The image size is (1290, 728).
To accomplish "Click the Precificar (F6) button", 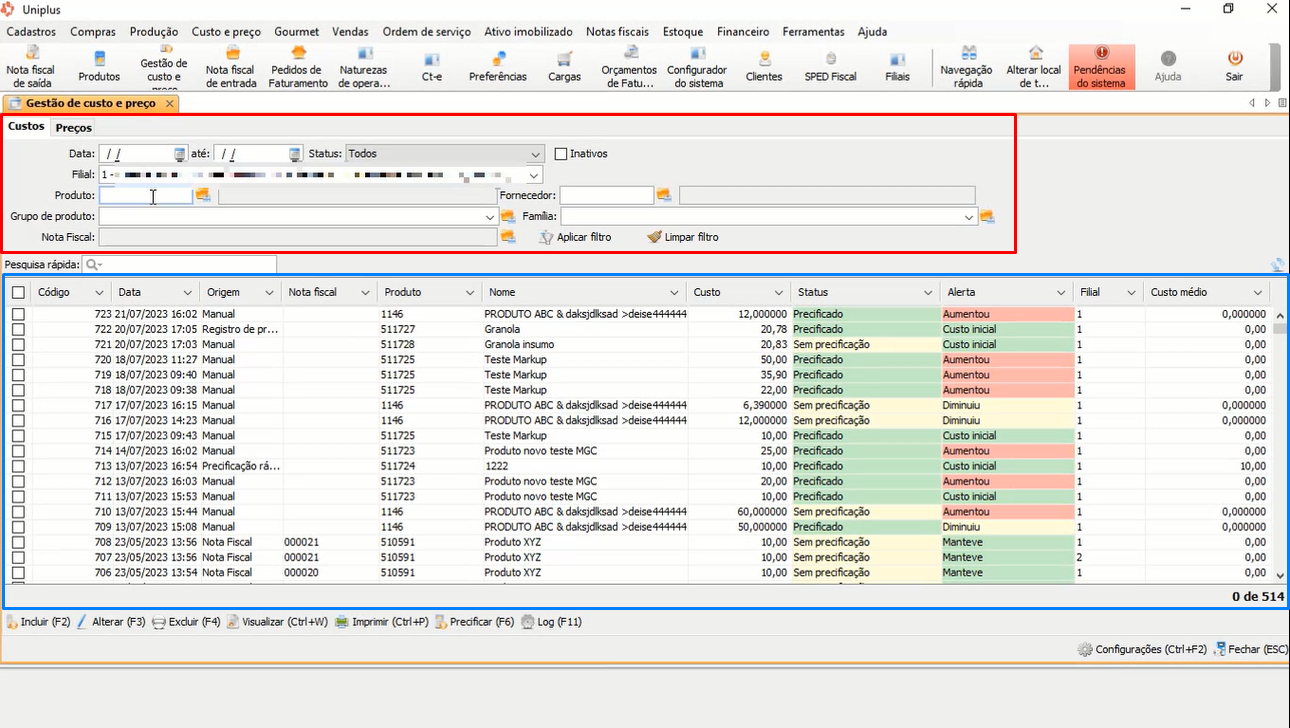I will (x=474, y=622).
